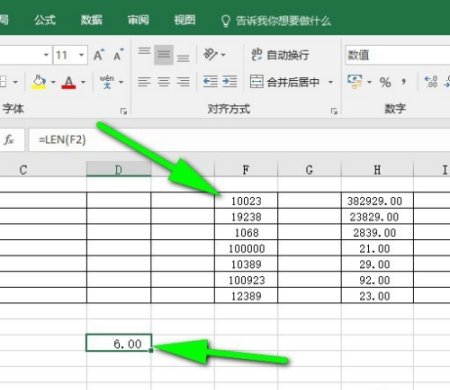The image size is (450, 390).
Task: Click the selected cell showing 6.00
Action: click(119, 343)
